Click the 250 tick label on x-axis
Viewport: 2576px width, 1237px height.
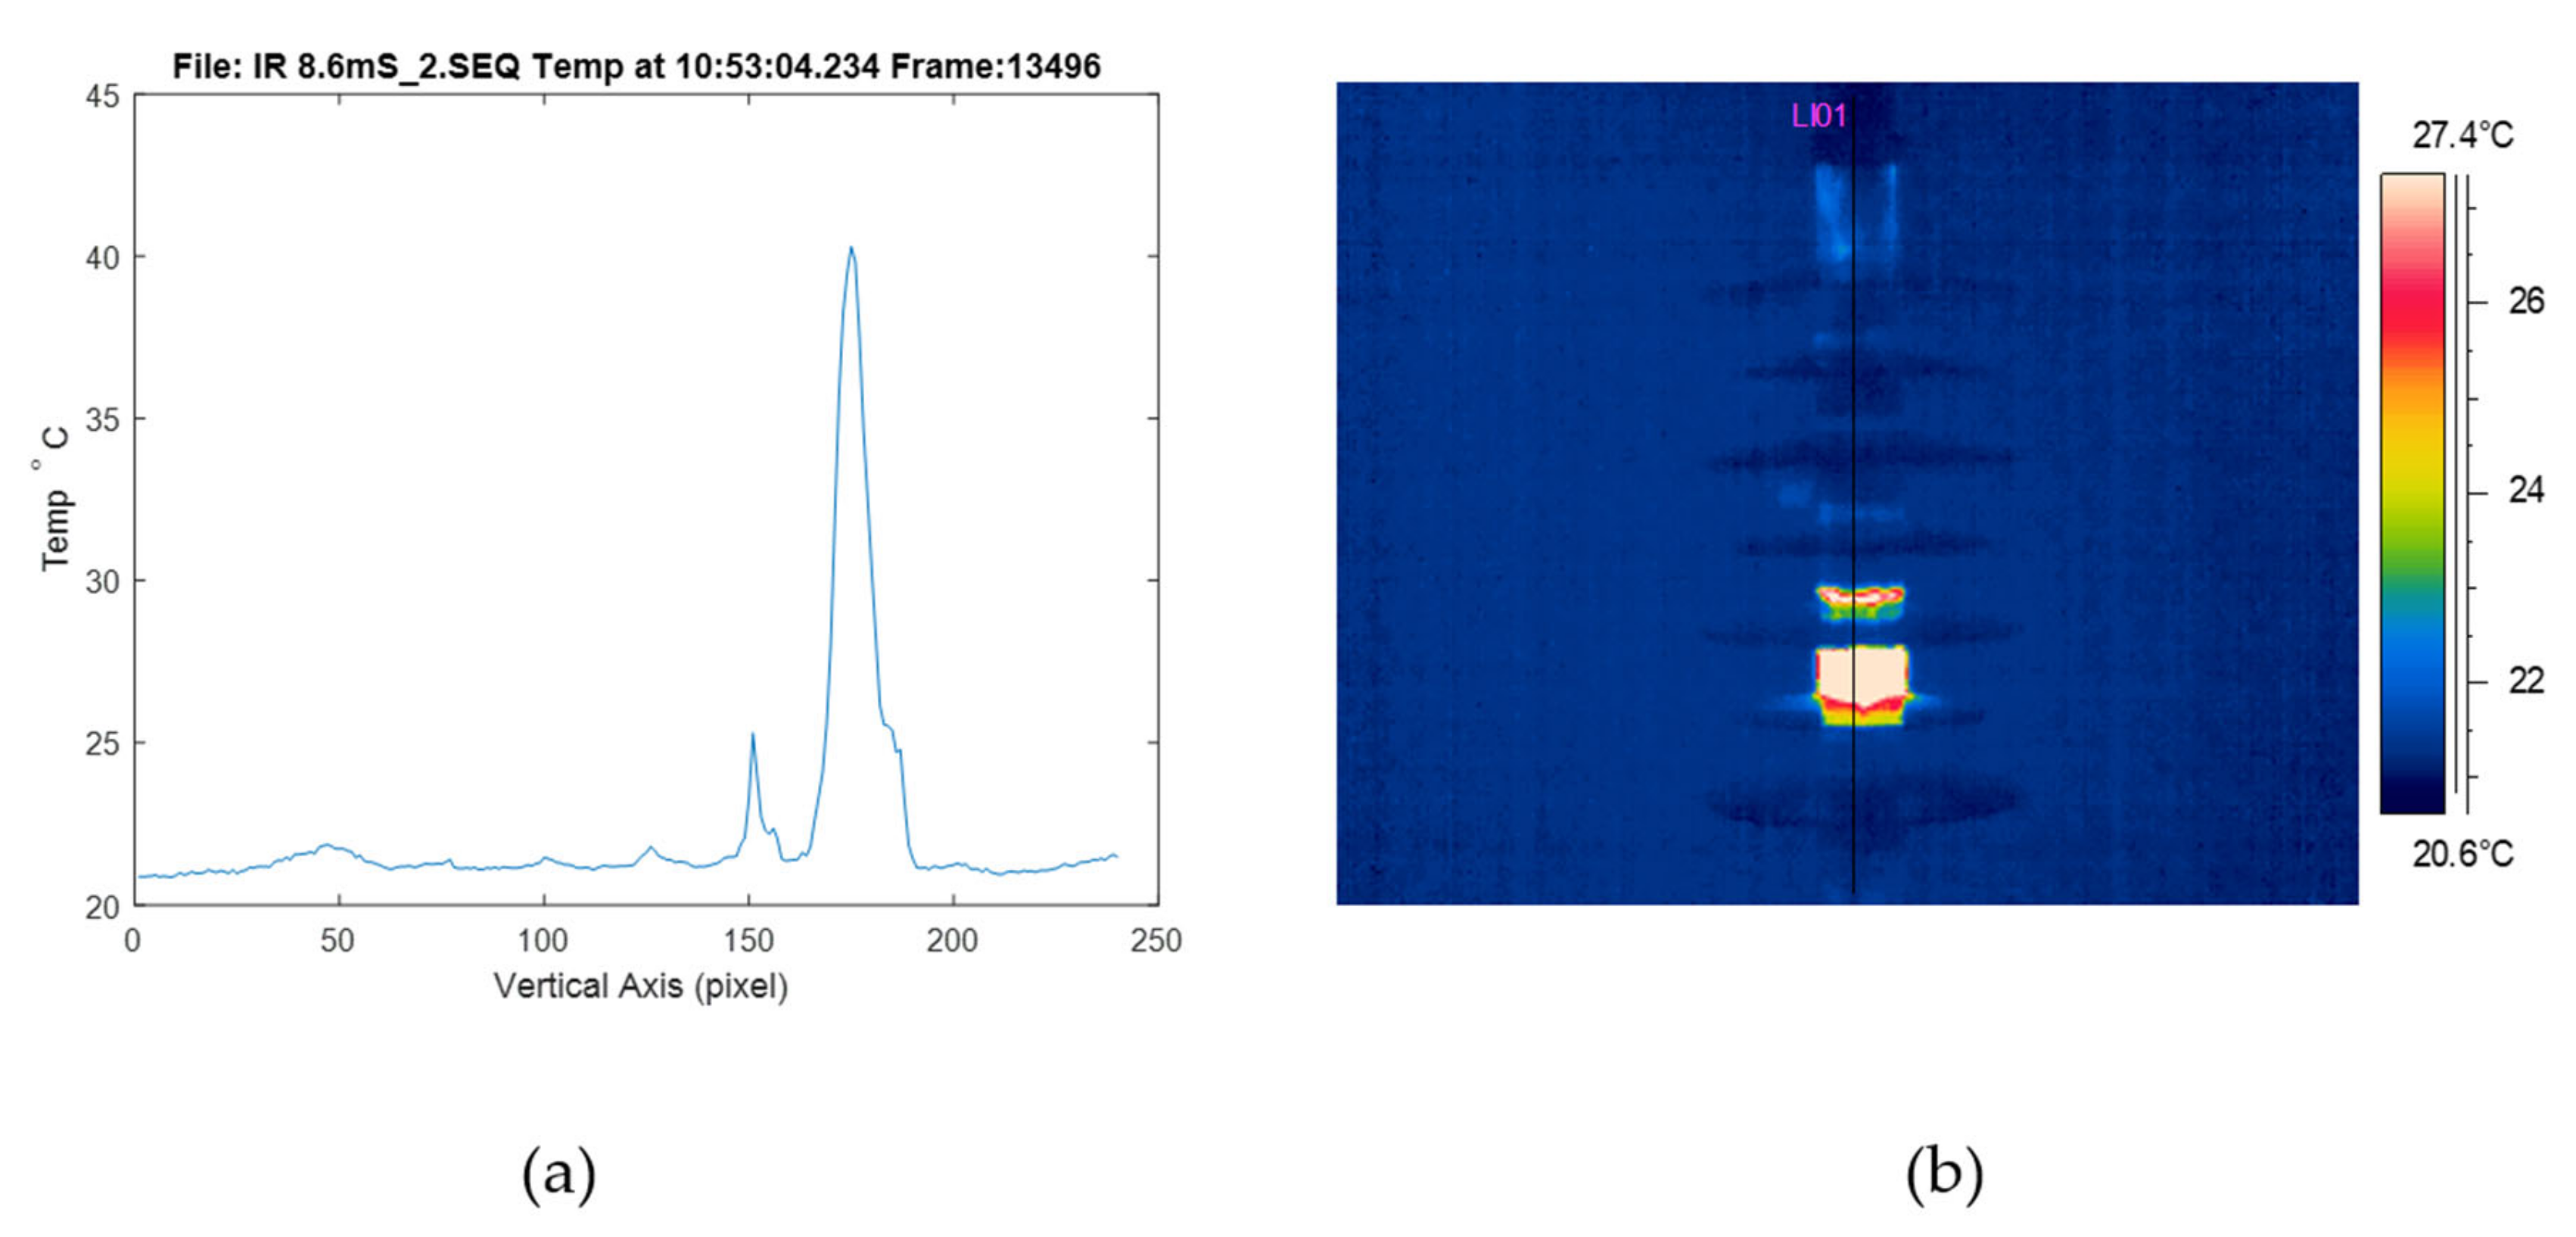[1156, 940]
